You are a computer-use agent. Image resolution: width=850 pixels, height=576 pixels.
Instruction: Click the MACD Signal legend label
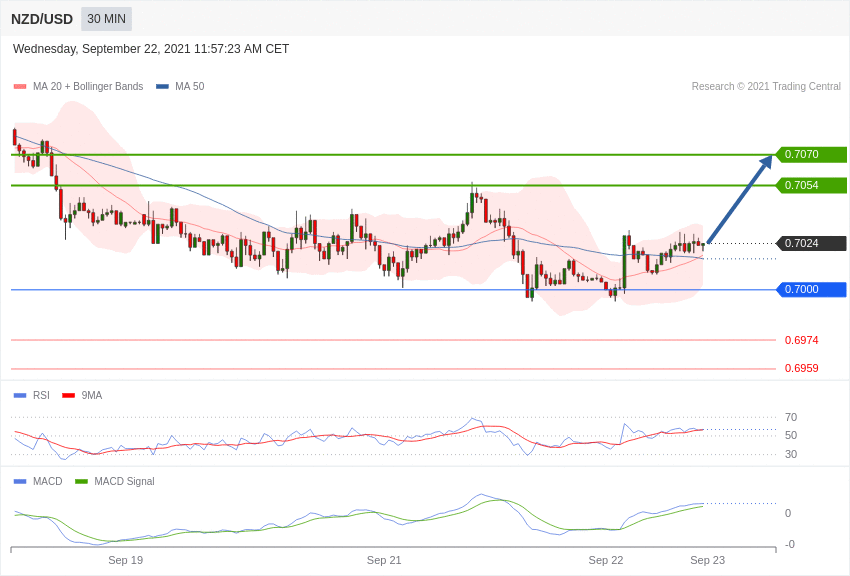(x=124, y=481)
